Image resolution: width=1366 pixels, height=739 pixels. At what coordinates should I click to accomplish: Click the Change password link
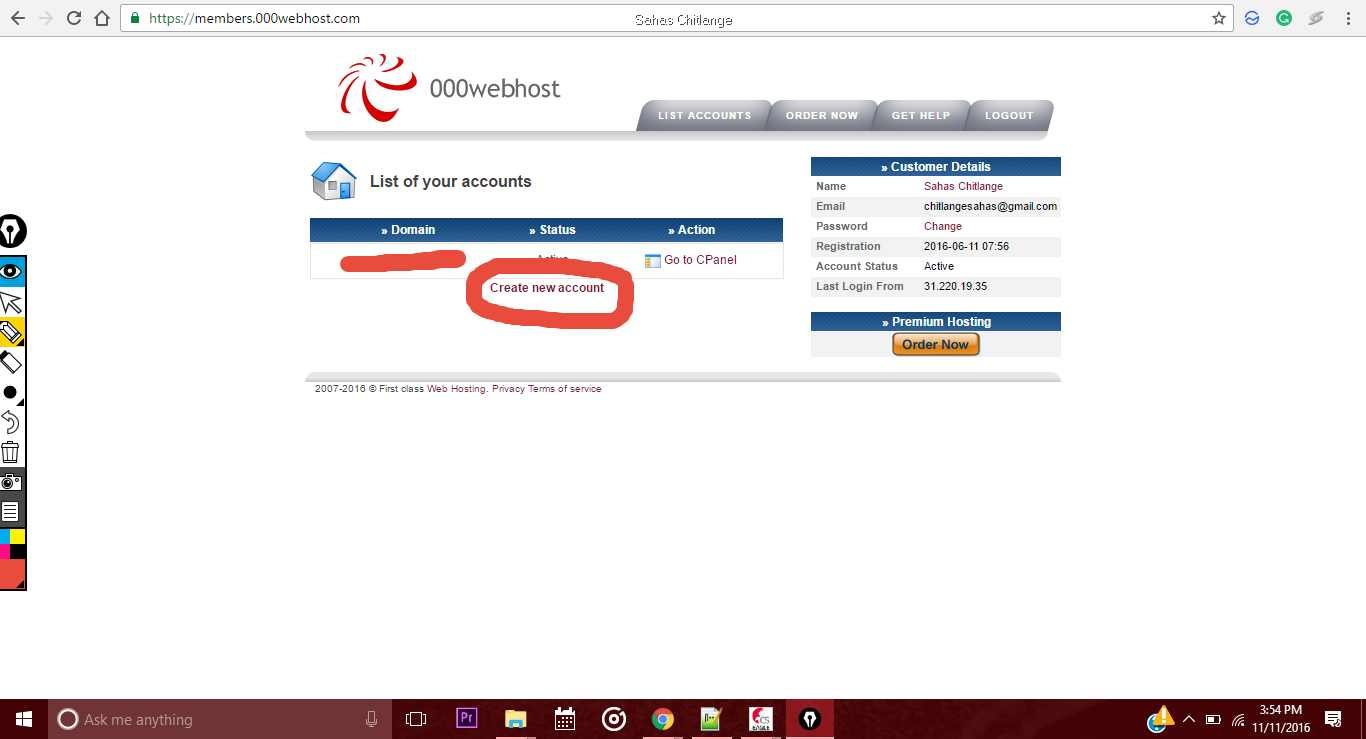(x=943, y=226)
